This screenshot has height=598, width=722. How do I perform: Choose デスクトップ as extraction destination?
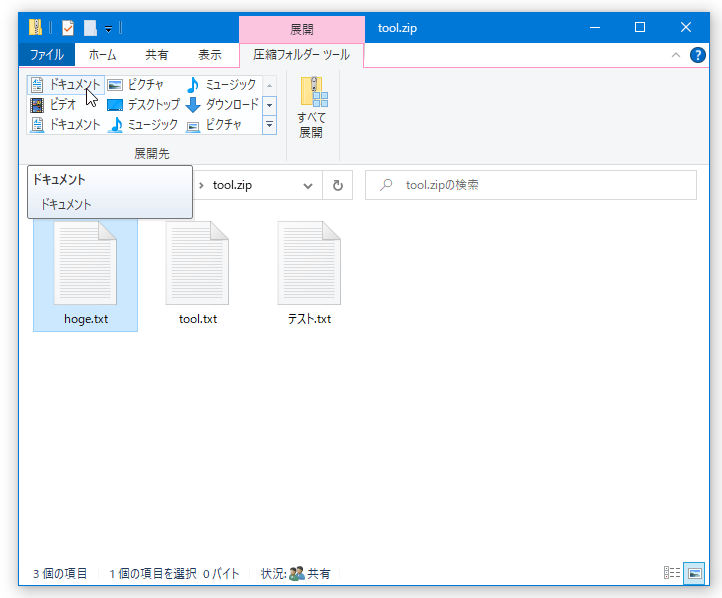(143, 105)
